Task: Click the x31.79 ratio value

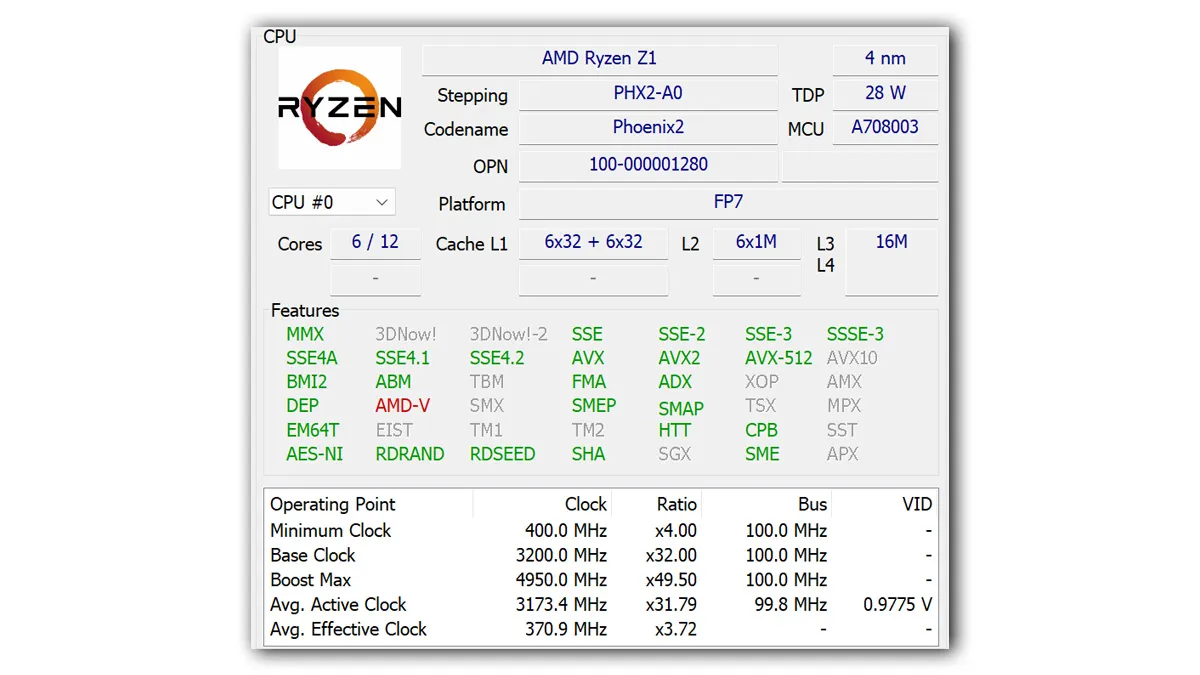Action: pos(670,605)
